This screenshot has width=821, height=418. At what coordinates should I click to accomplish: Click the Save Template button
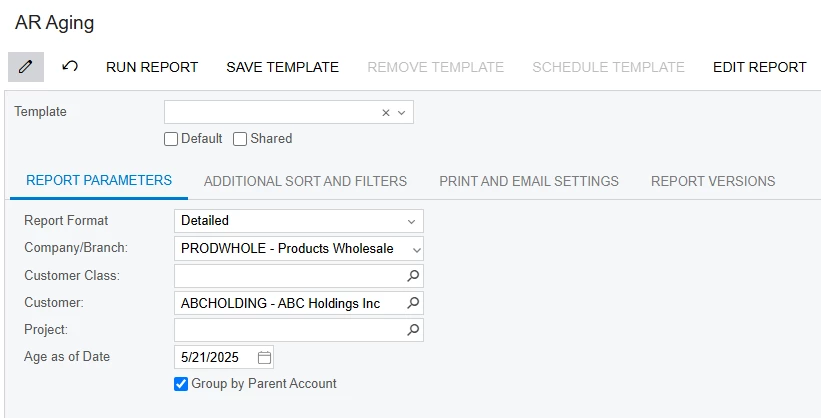point(282,67)
